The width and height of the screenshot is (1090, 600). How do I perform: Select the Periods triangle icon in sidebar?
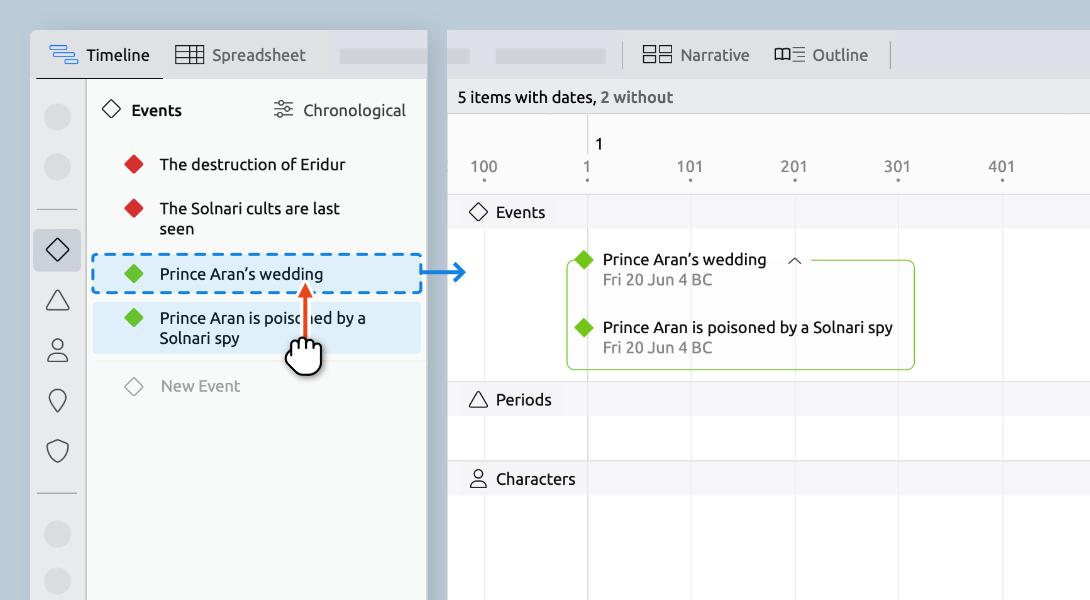pos(58,300)
